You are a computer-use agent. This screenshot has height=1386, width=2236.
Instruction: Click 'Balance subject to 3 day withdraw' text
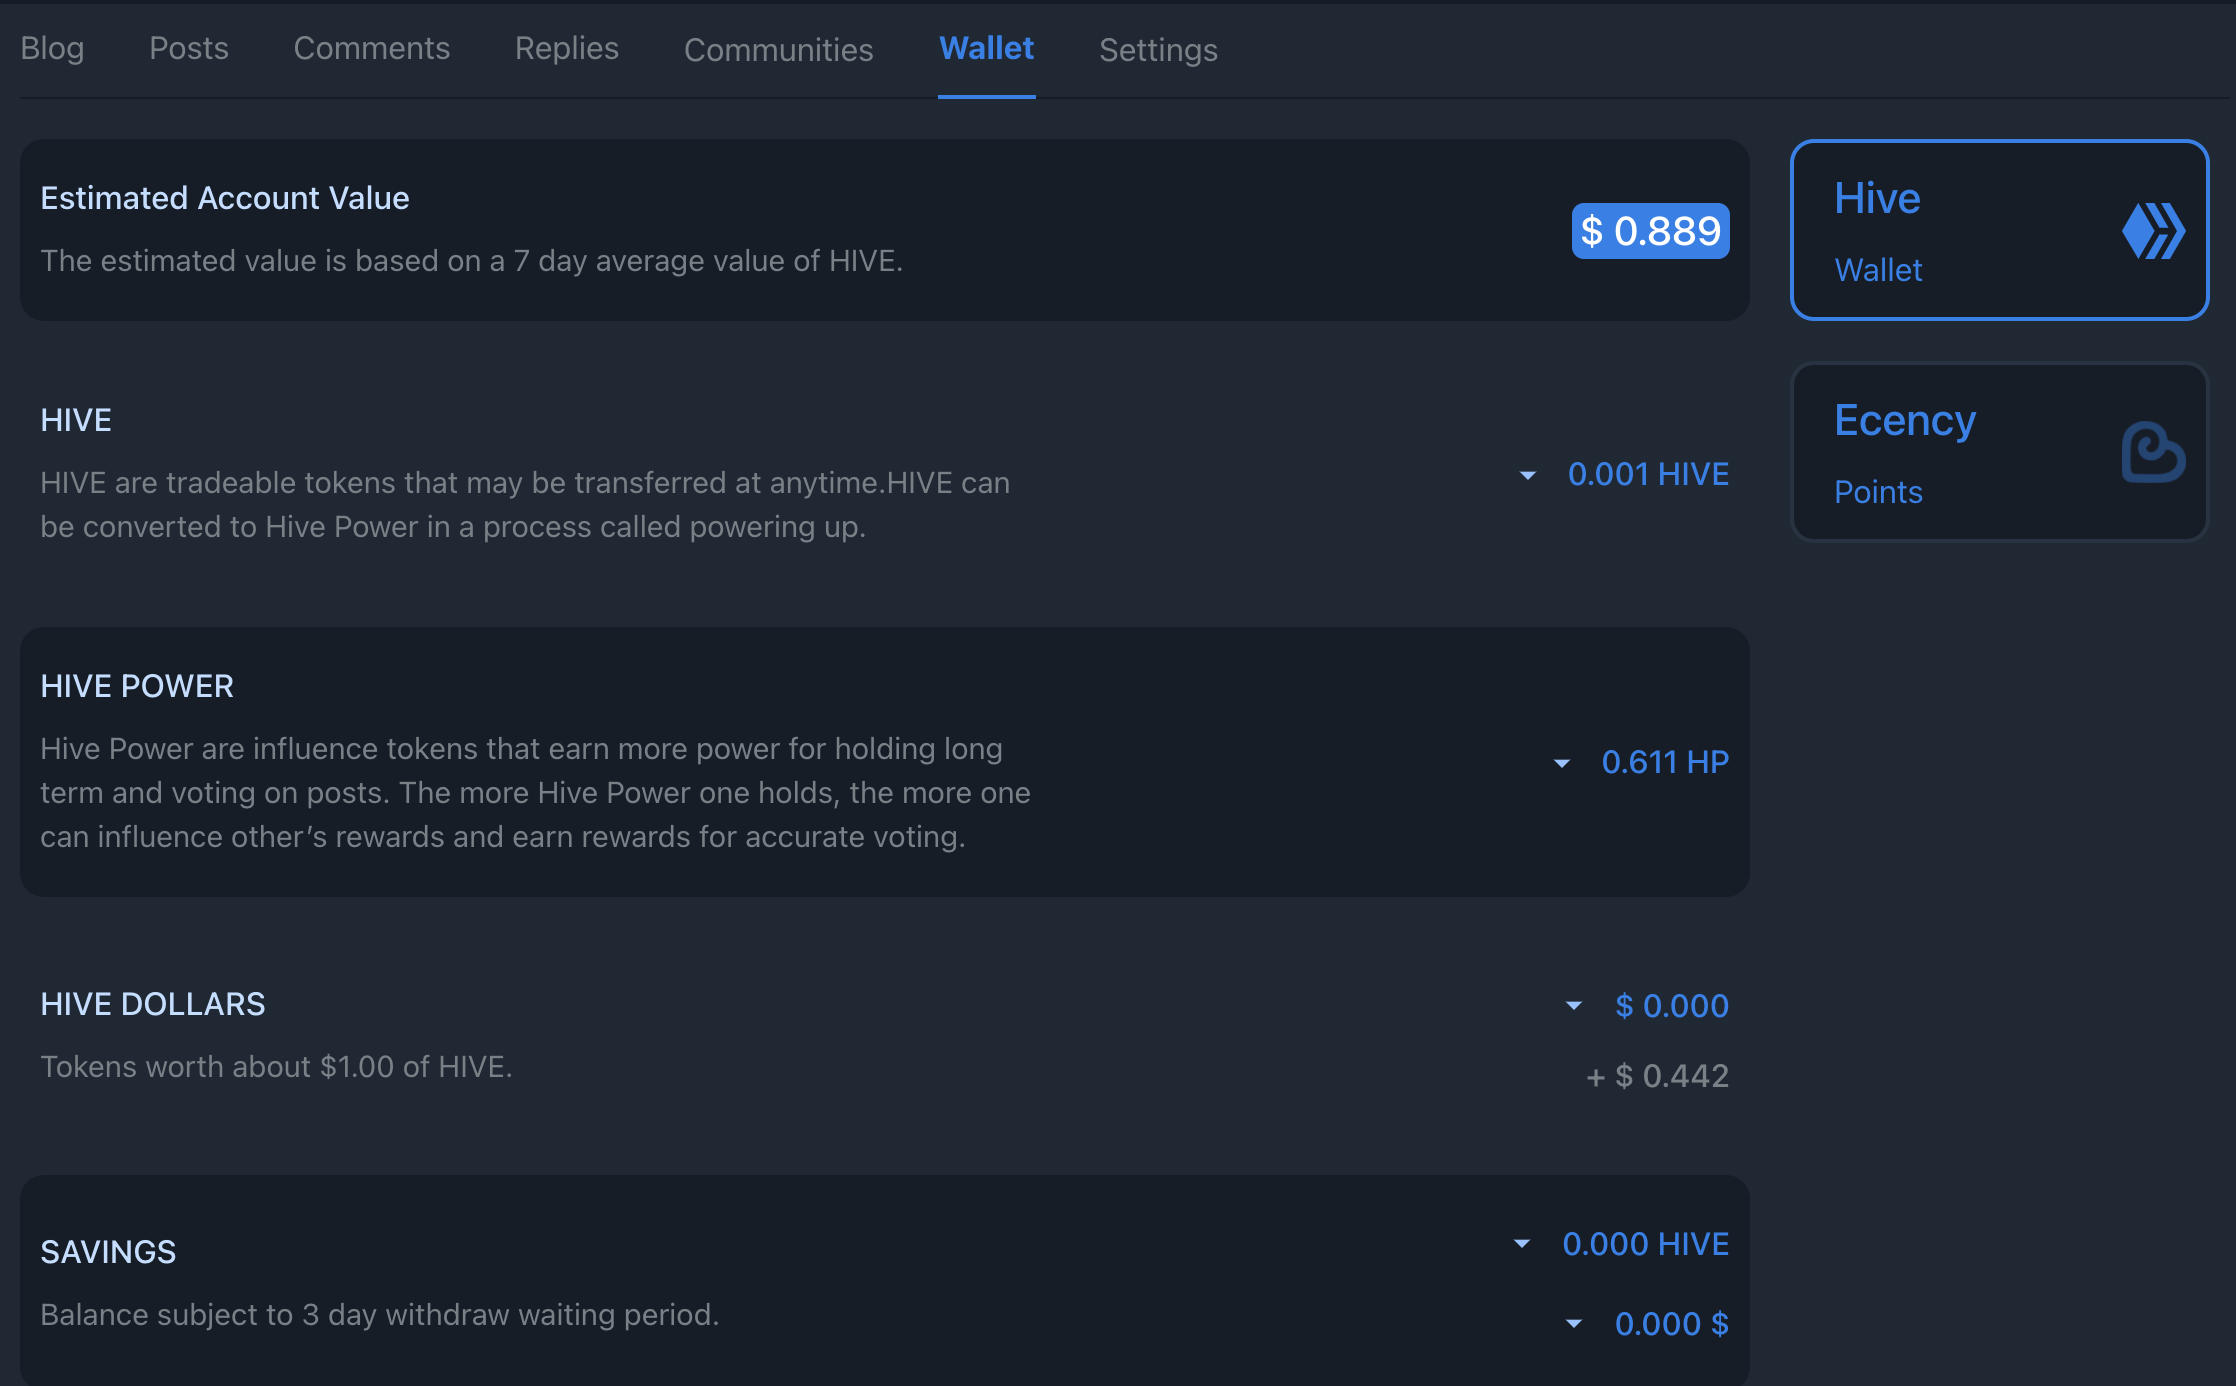269,1314
